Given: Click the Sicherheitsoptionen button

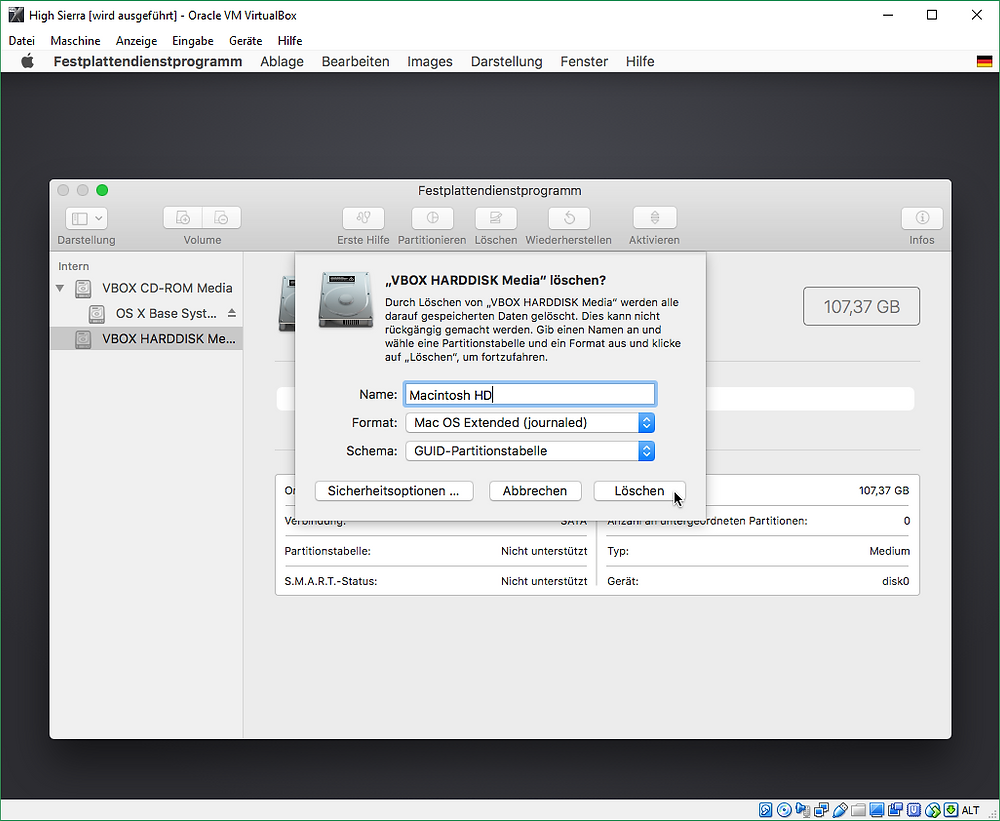Looking at the screenshot, I should [394, 491].
